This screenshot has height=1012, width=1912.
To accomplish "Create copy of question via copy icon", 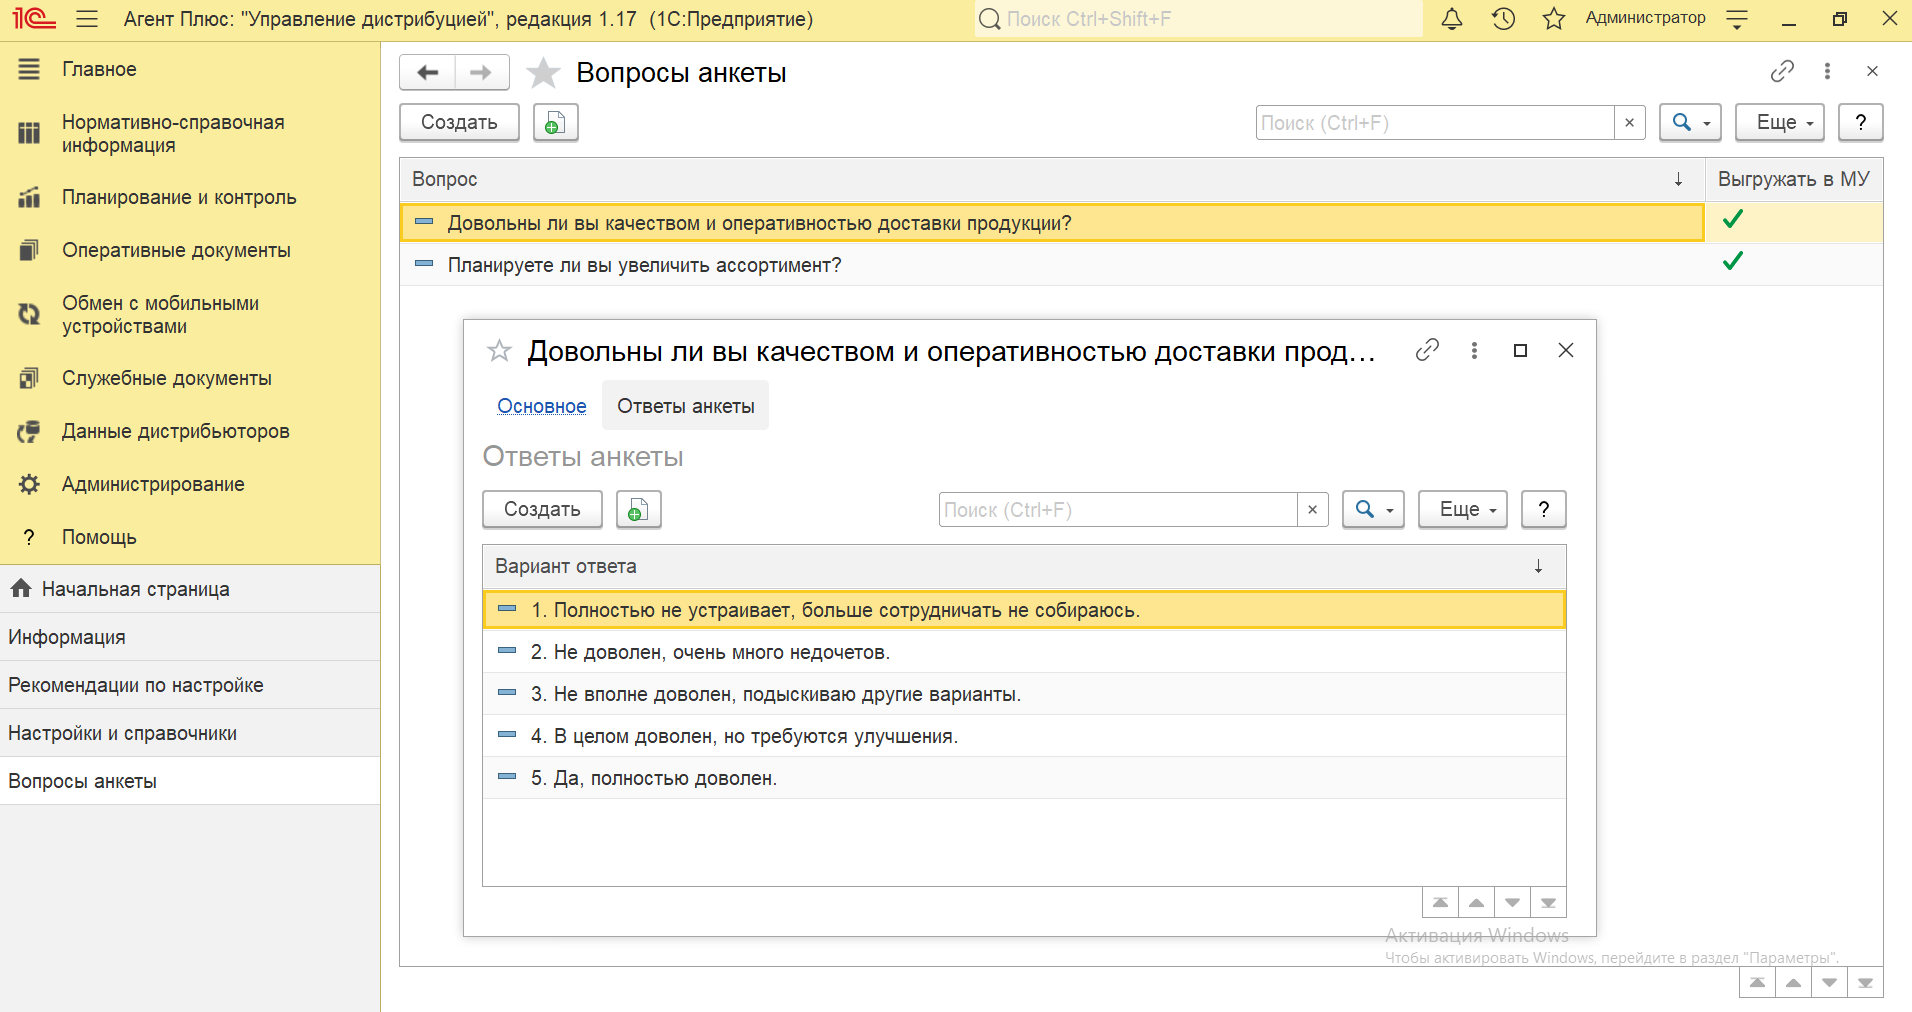I will coord(556,122).
